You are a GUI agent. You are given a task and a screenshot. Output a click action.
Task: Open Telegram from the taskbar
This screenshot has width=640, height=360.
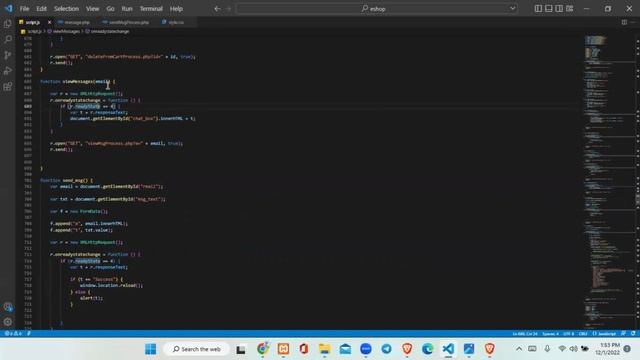(x=386, y=349)
